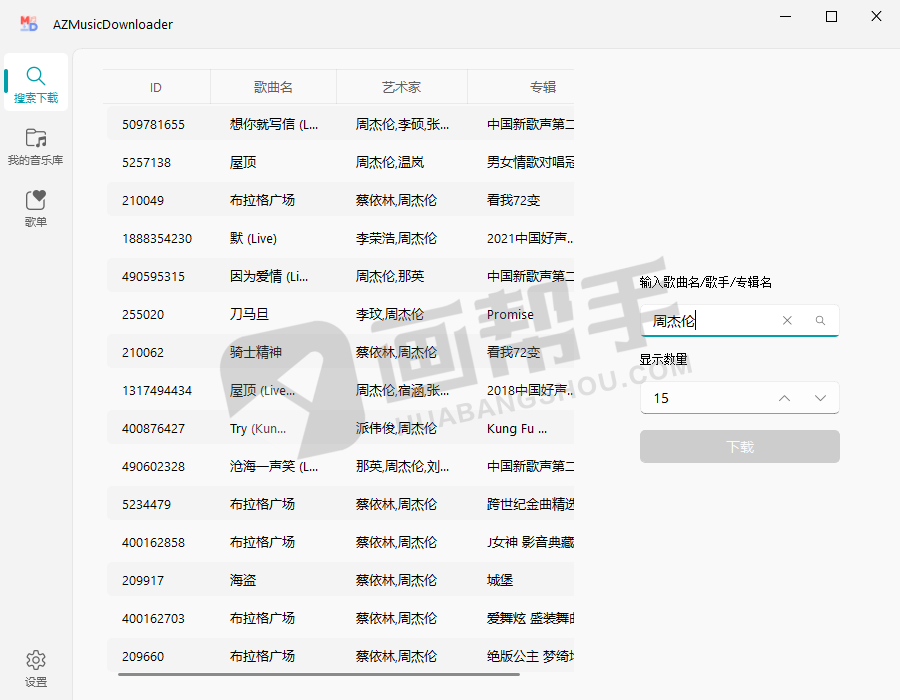Select song 刀马旦

249,314
